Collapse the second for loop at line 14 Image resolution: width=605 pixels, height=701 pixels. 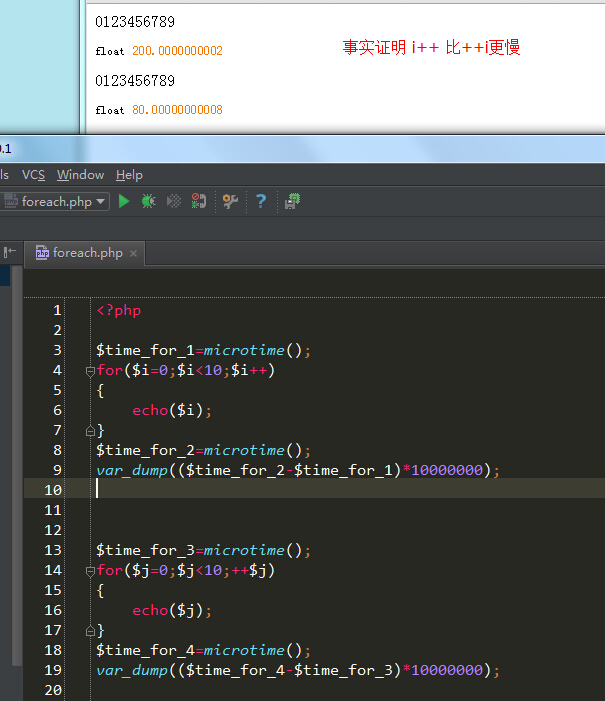click(90, 571)
